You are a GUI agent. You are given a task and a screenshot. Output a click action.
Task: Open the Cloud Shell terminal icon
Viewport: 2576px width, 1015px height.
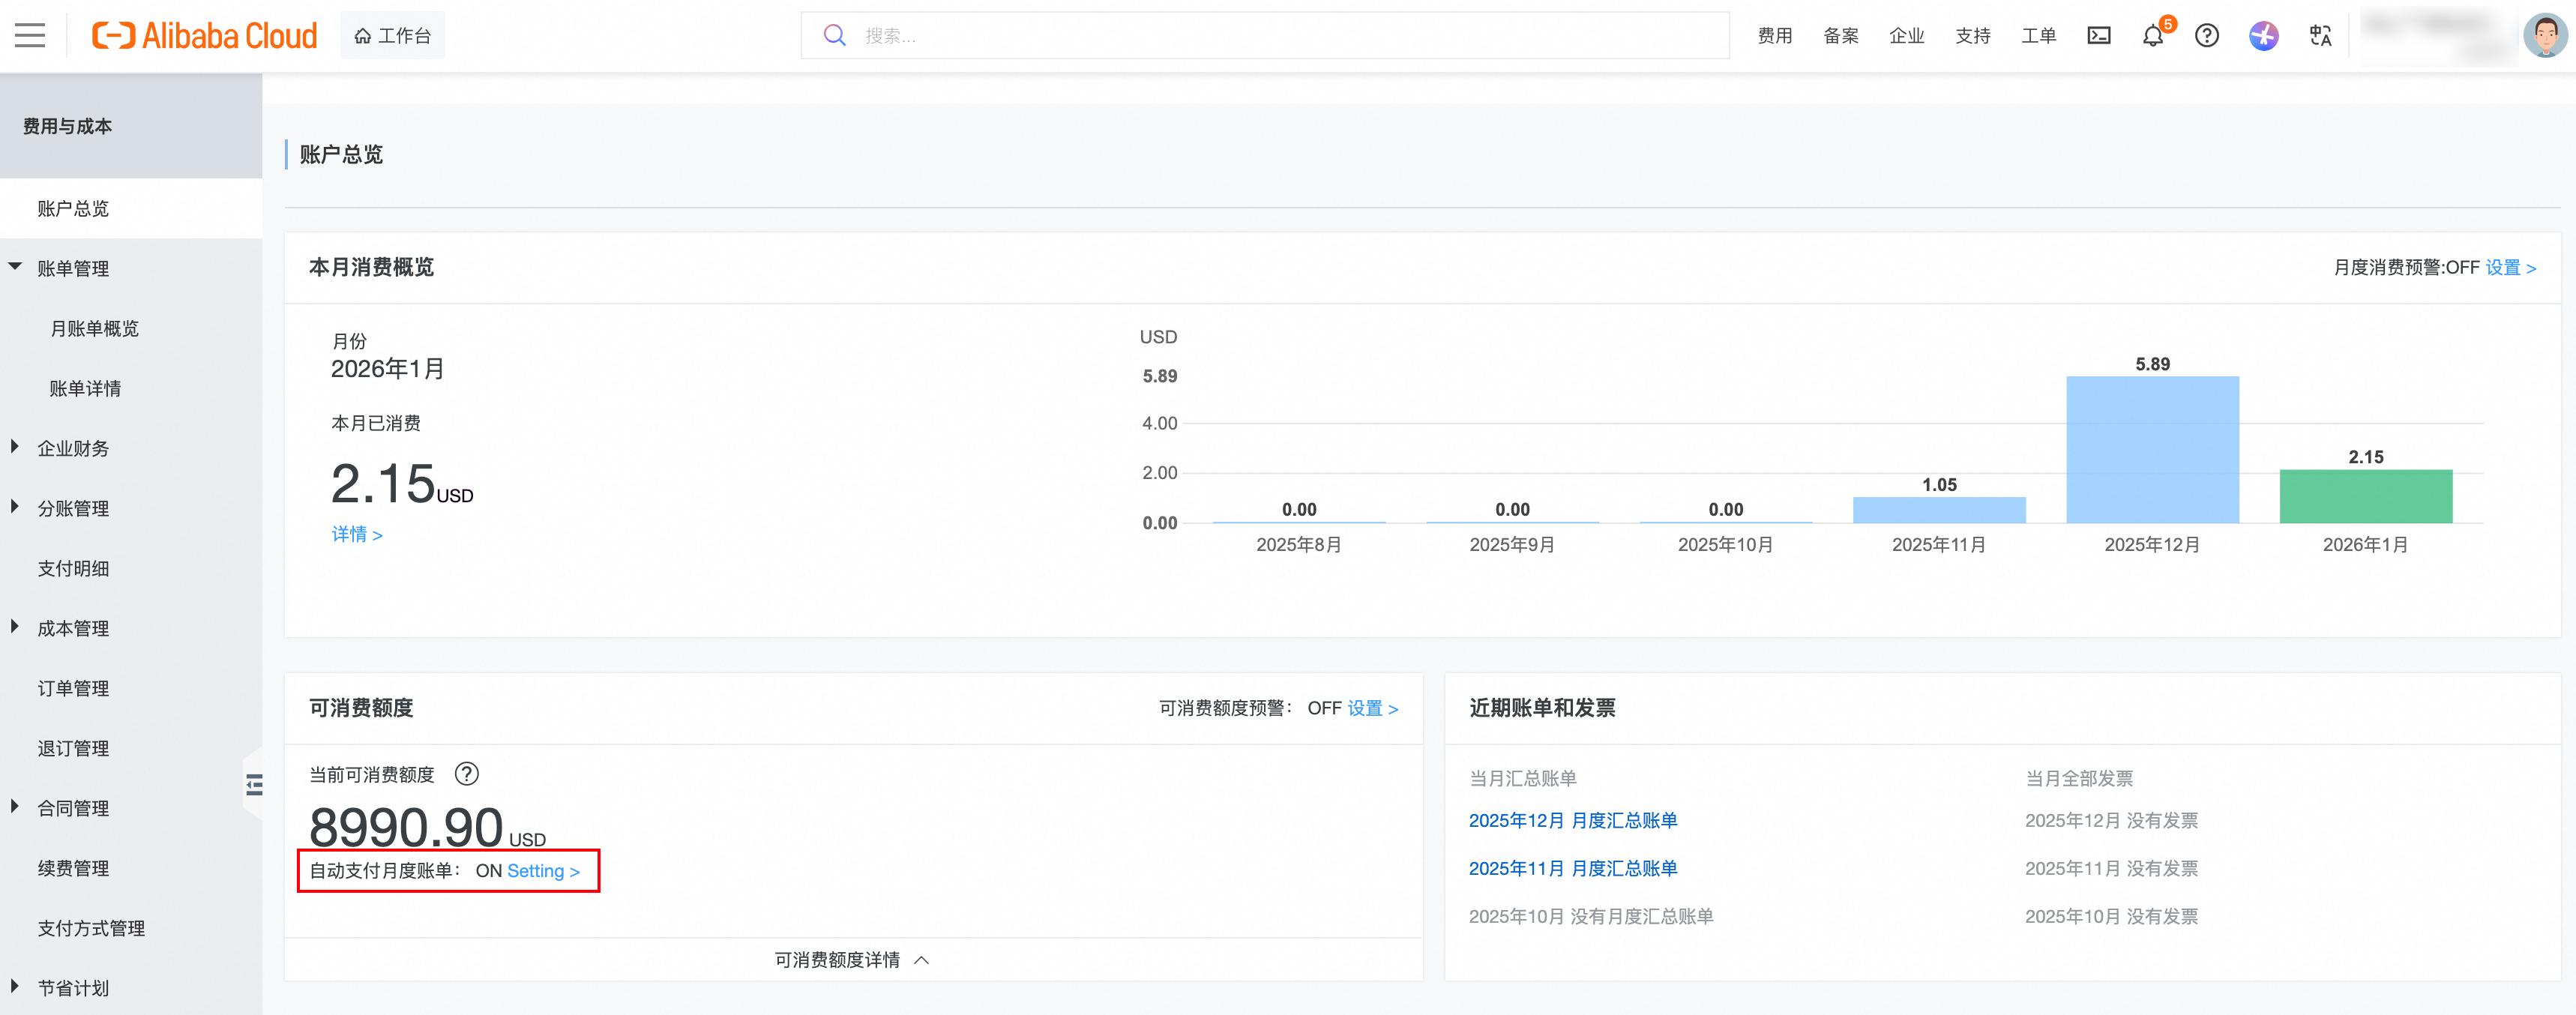[x=2099, y=36]
